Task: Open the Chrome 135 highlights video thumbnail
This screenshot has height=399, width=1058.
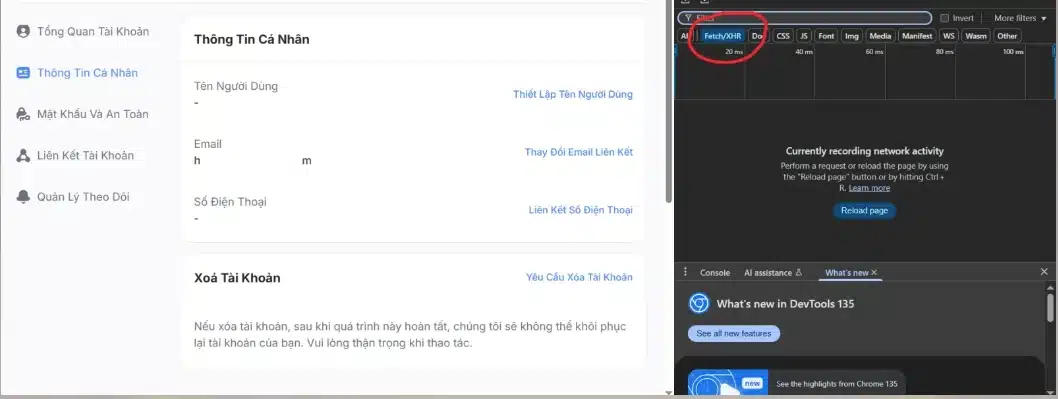Action: click(x=727, y=382)
